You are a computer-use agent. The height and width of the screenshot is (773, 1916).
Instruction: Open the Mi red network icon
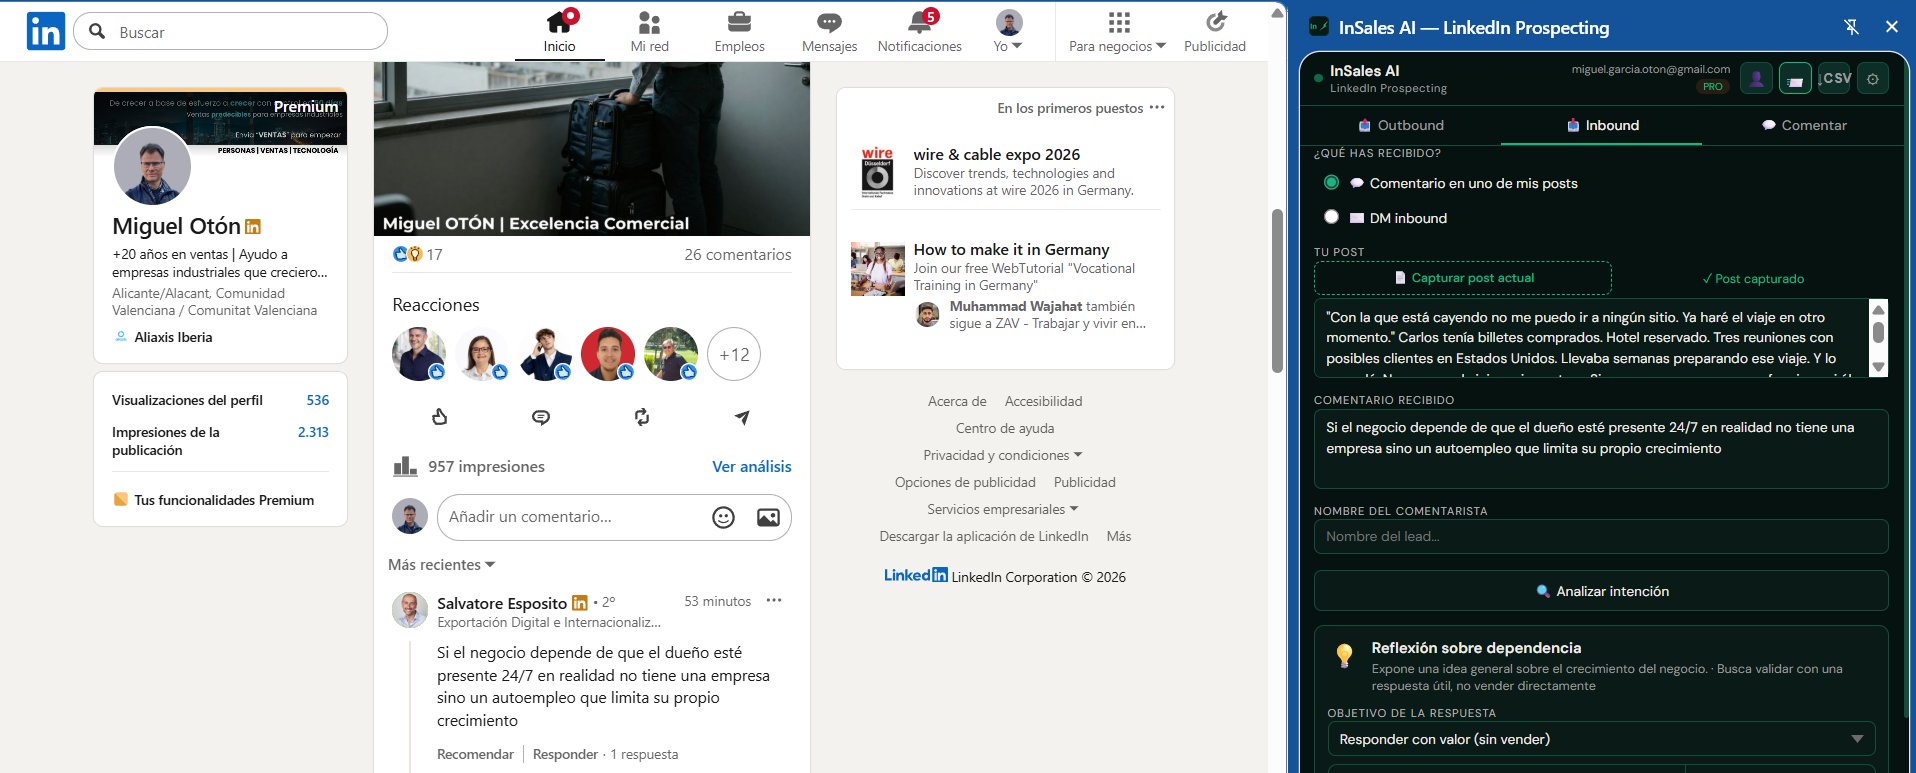coord(649,22)
